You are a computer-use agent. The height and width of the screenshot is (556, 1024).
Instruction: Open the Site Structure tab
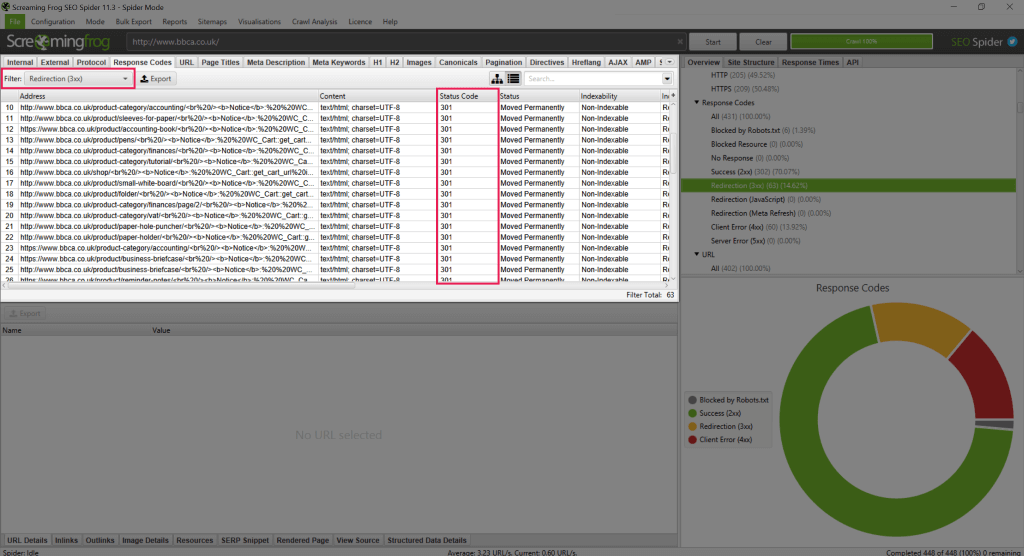(x=750, y=62)
